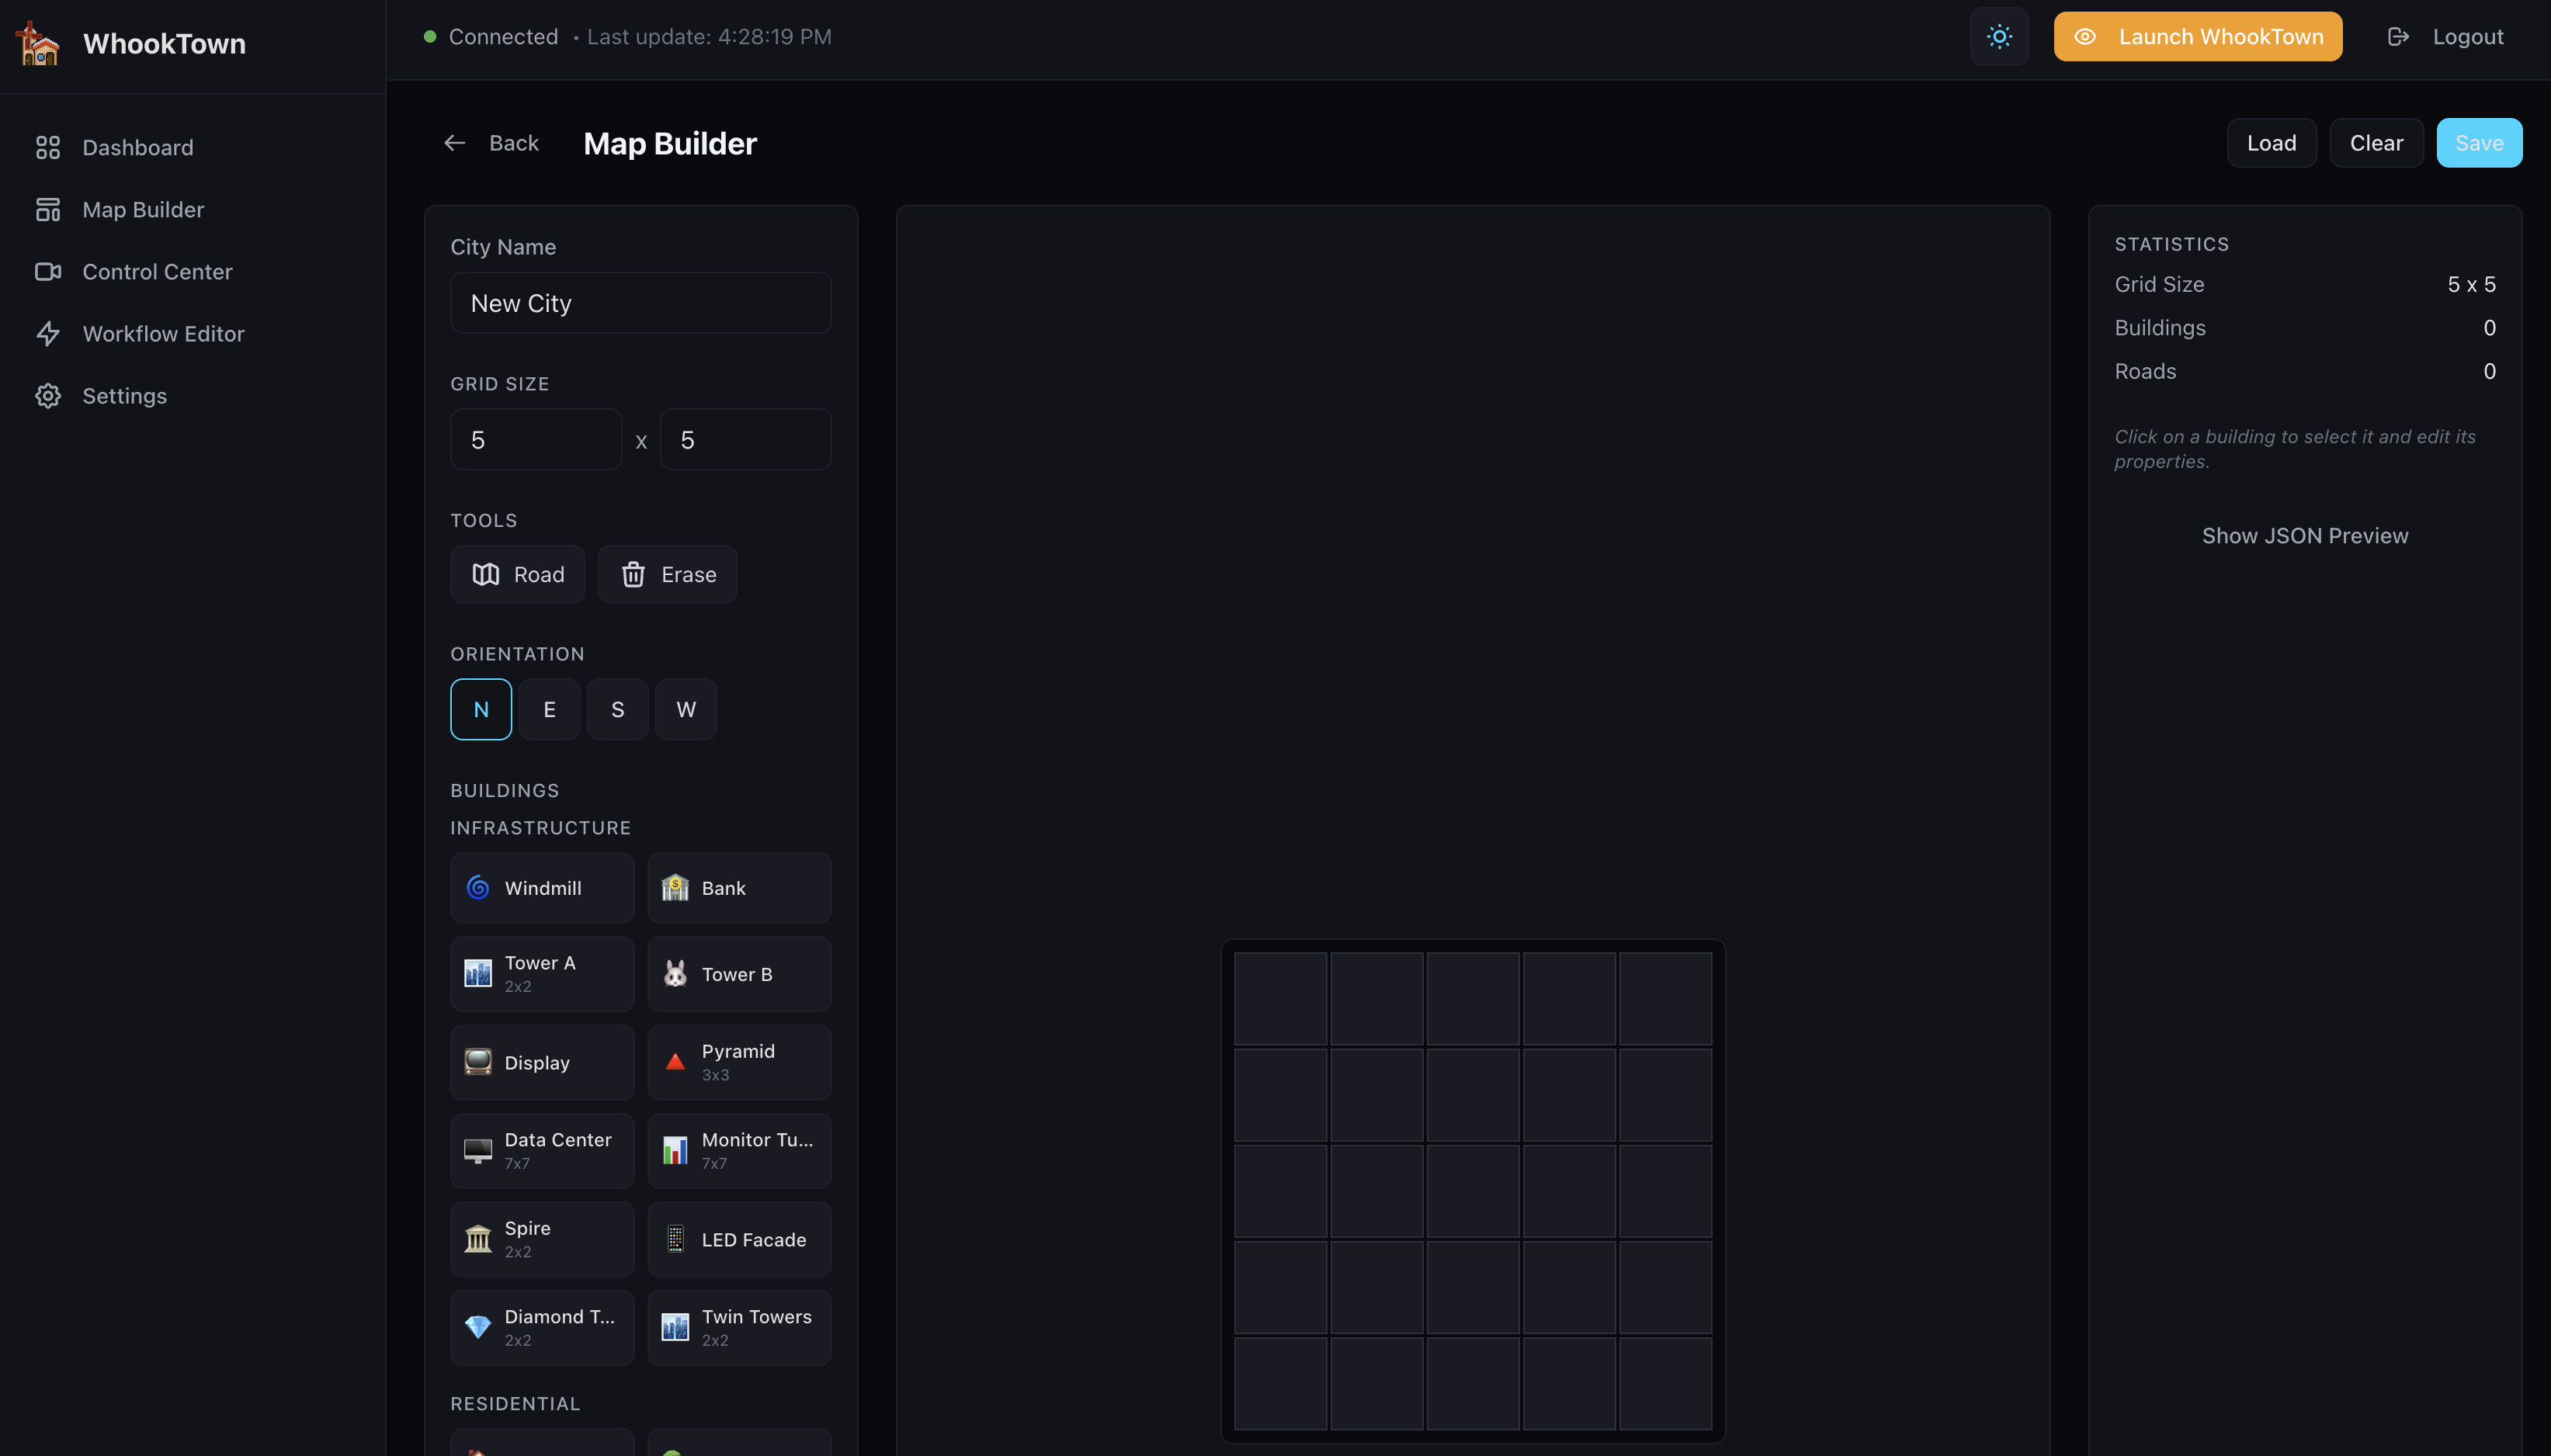
Task: Choose the Spire 2x2 building
Action: pos(541,1239)
